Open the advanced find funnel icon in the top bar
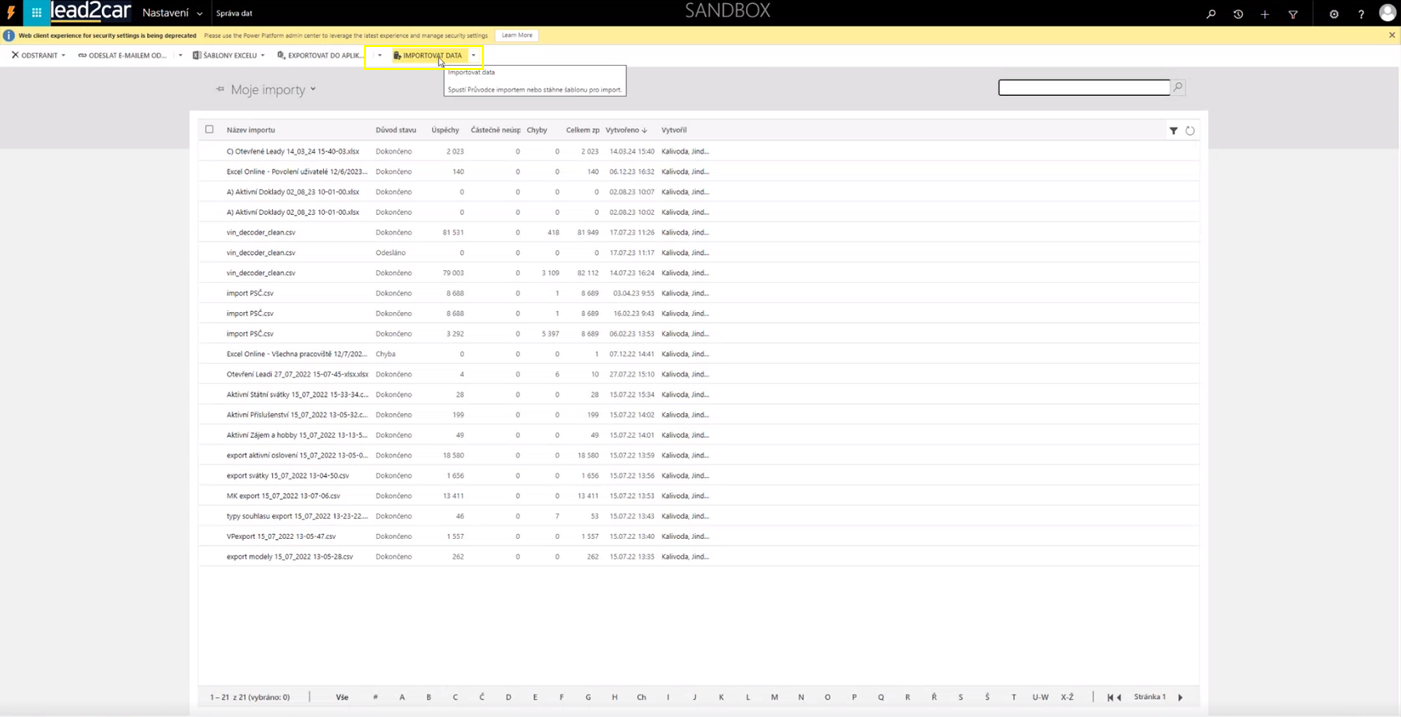1401x717 pixels. pos(1293,14)
